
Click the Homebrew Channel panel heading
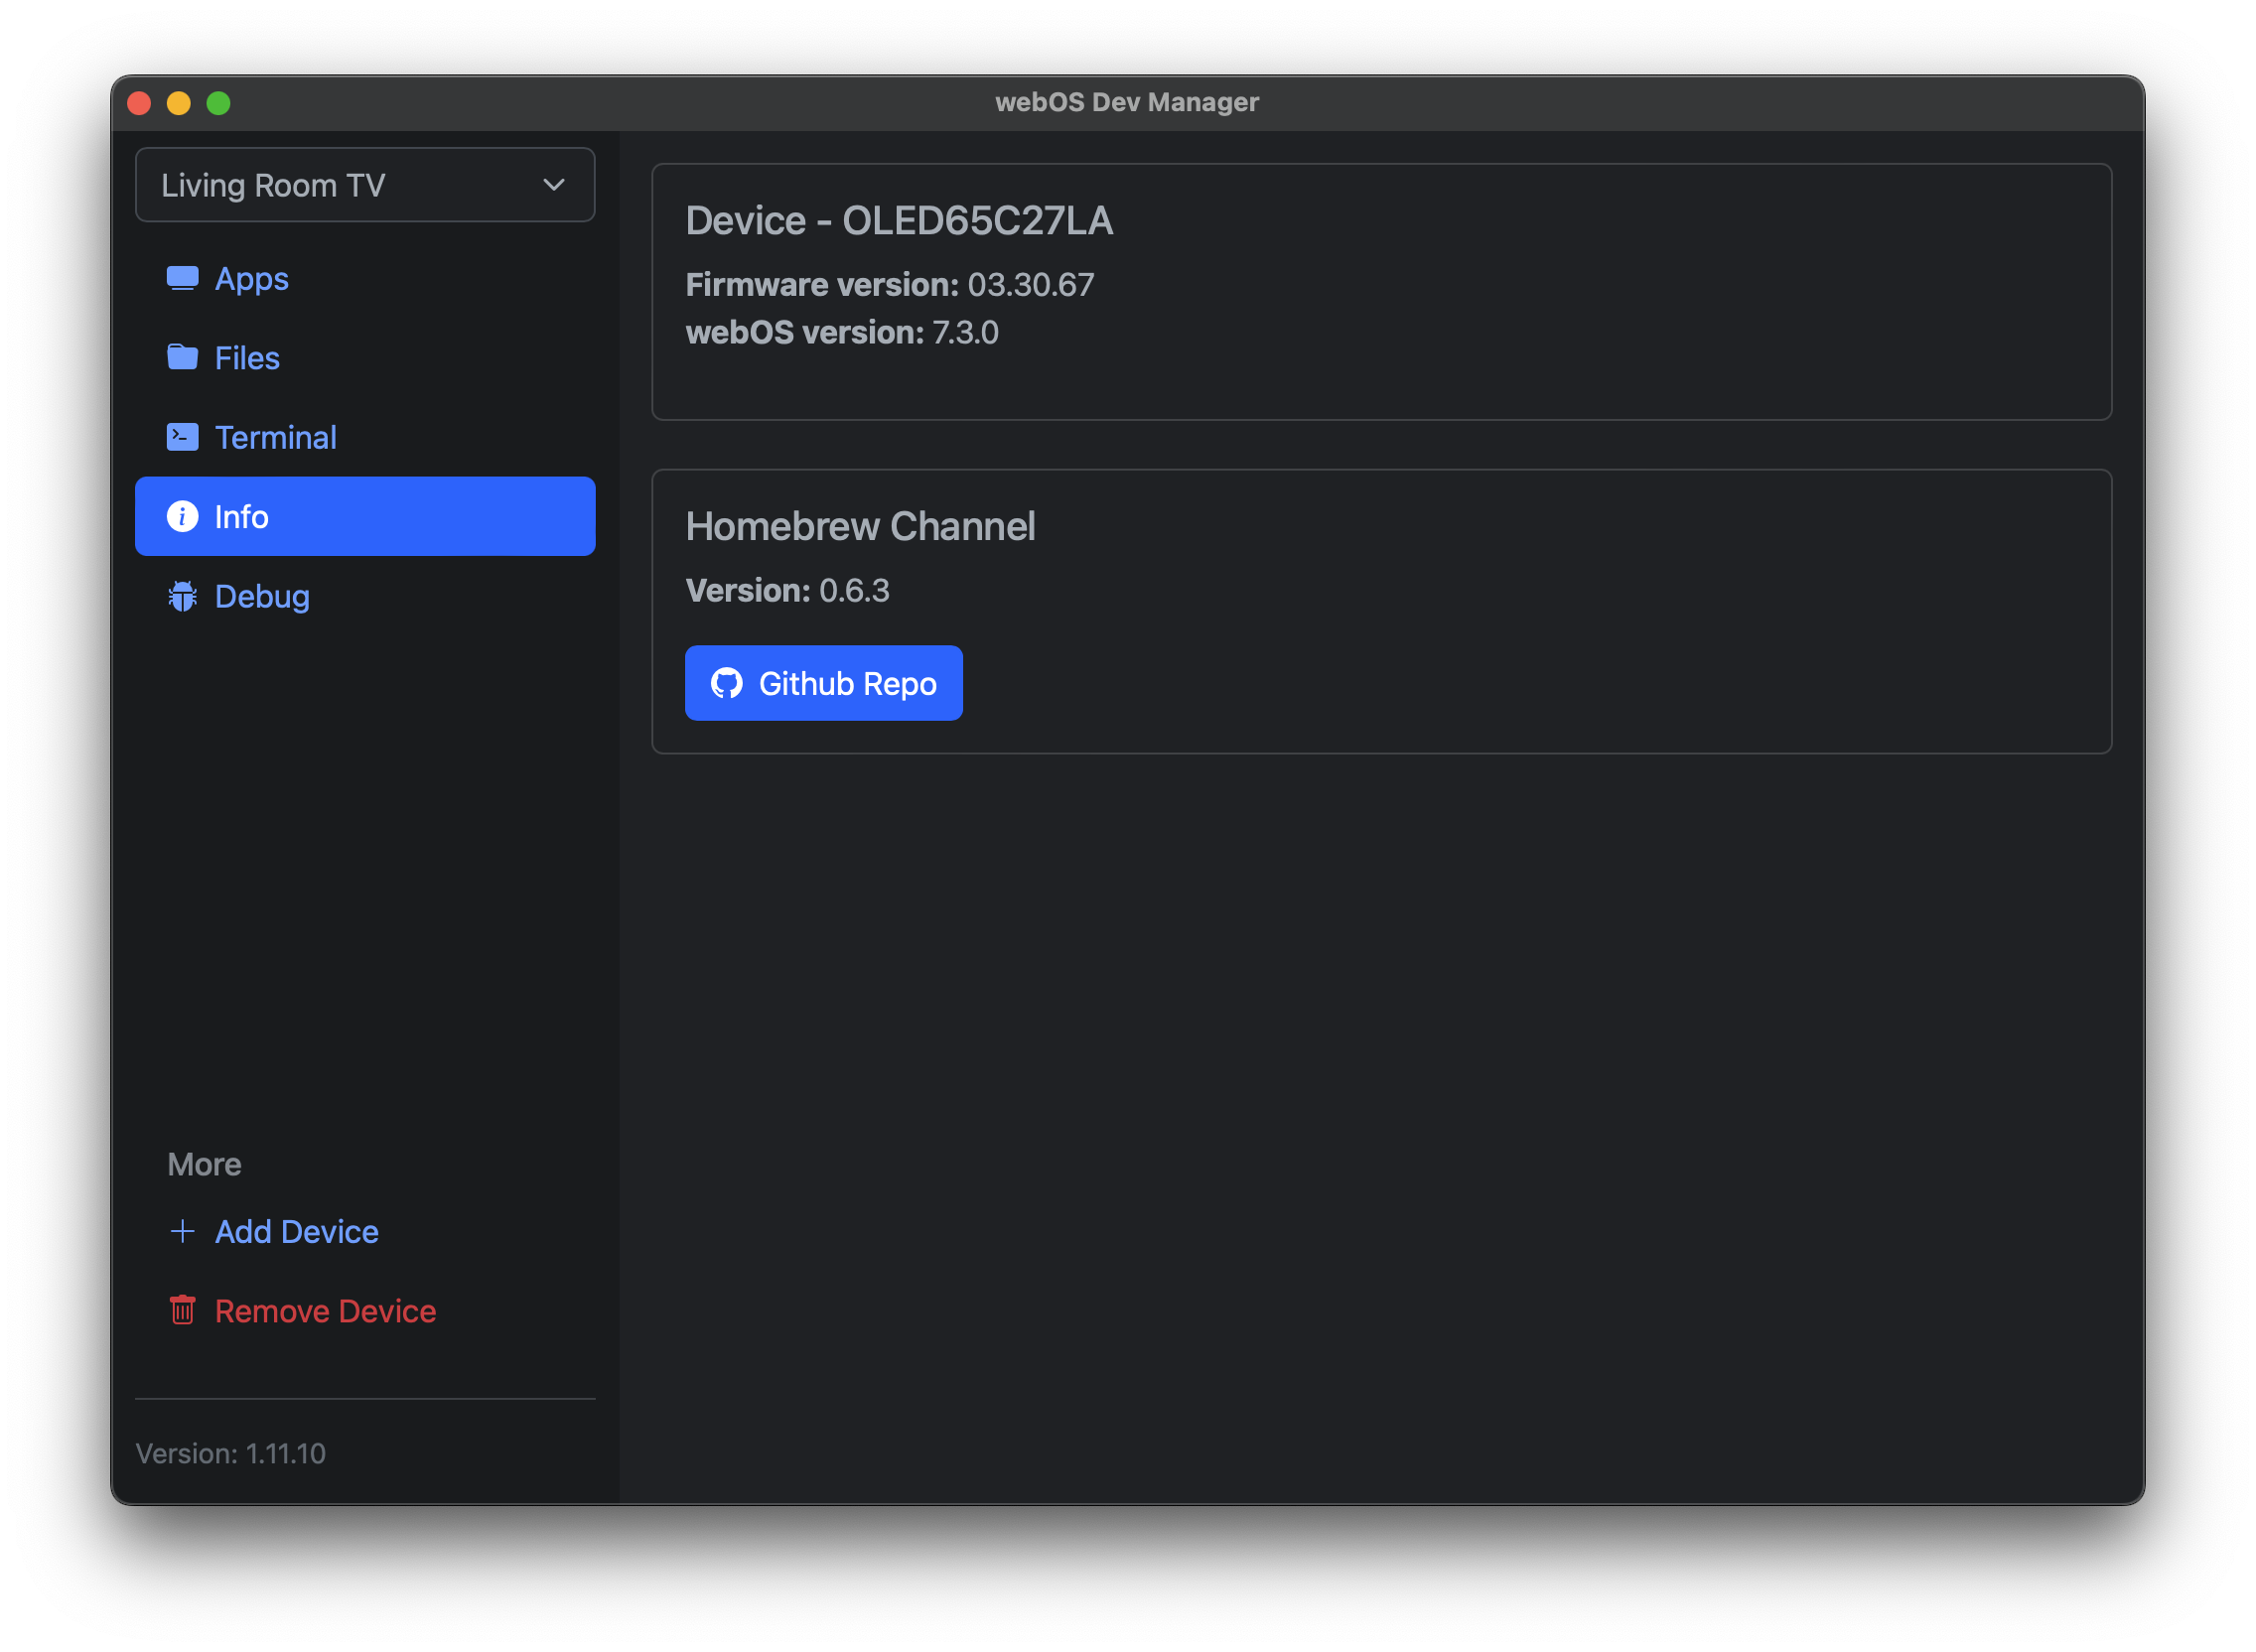click(860, 526)
